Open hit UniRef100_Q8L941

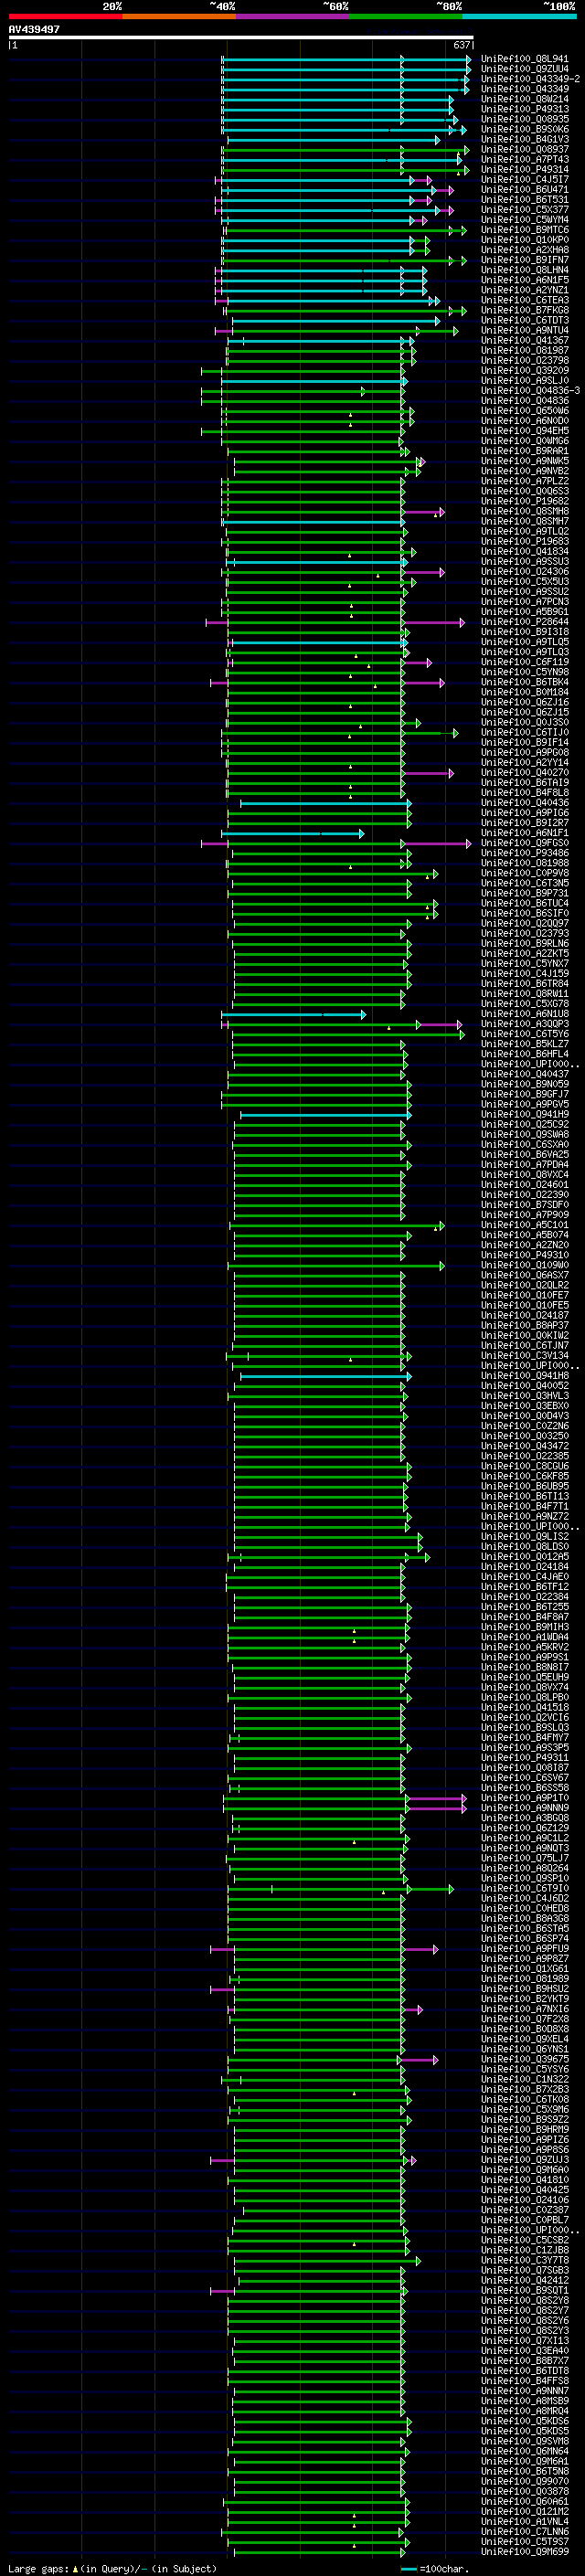525,59
